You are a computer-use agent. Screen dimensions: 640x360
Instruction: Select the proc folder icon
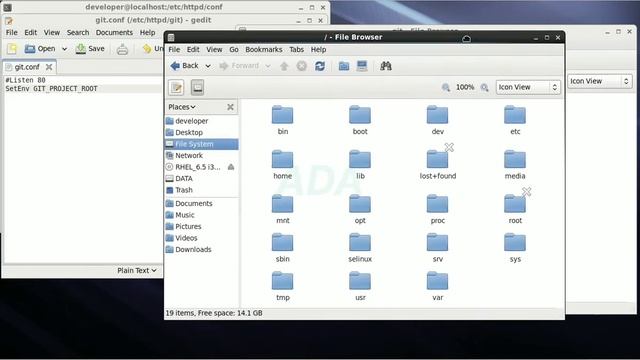click(x=437, y=204)
